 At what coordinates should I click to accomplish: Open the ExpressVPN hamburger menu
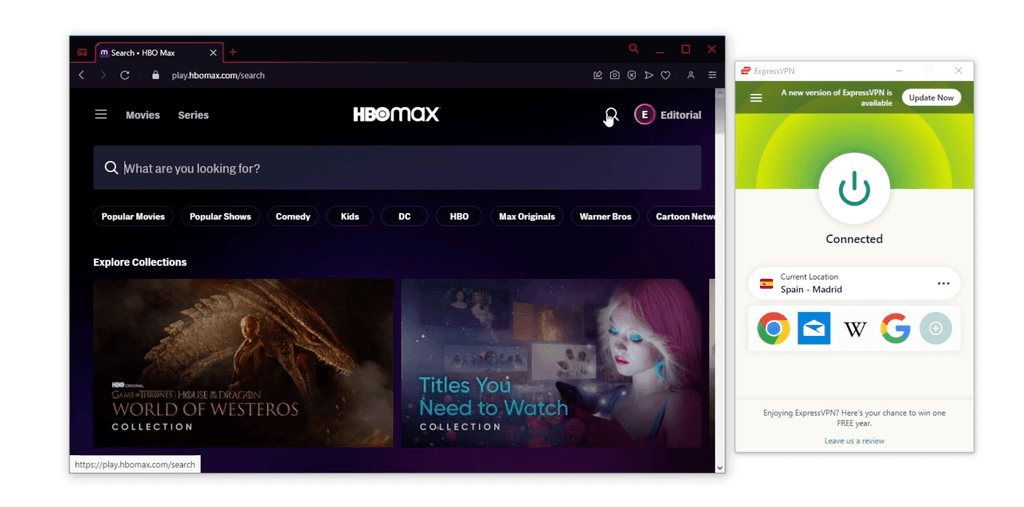click(756, 98)
